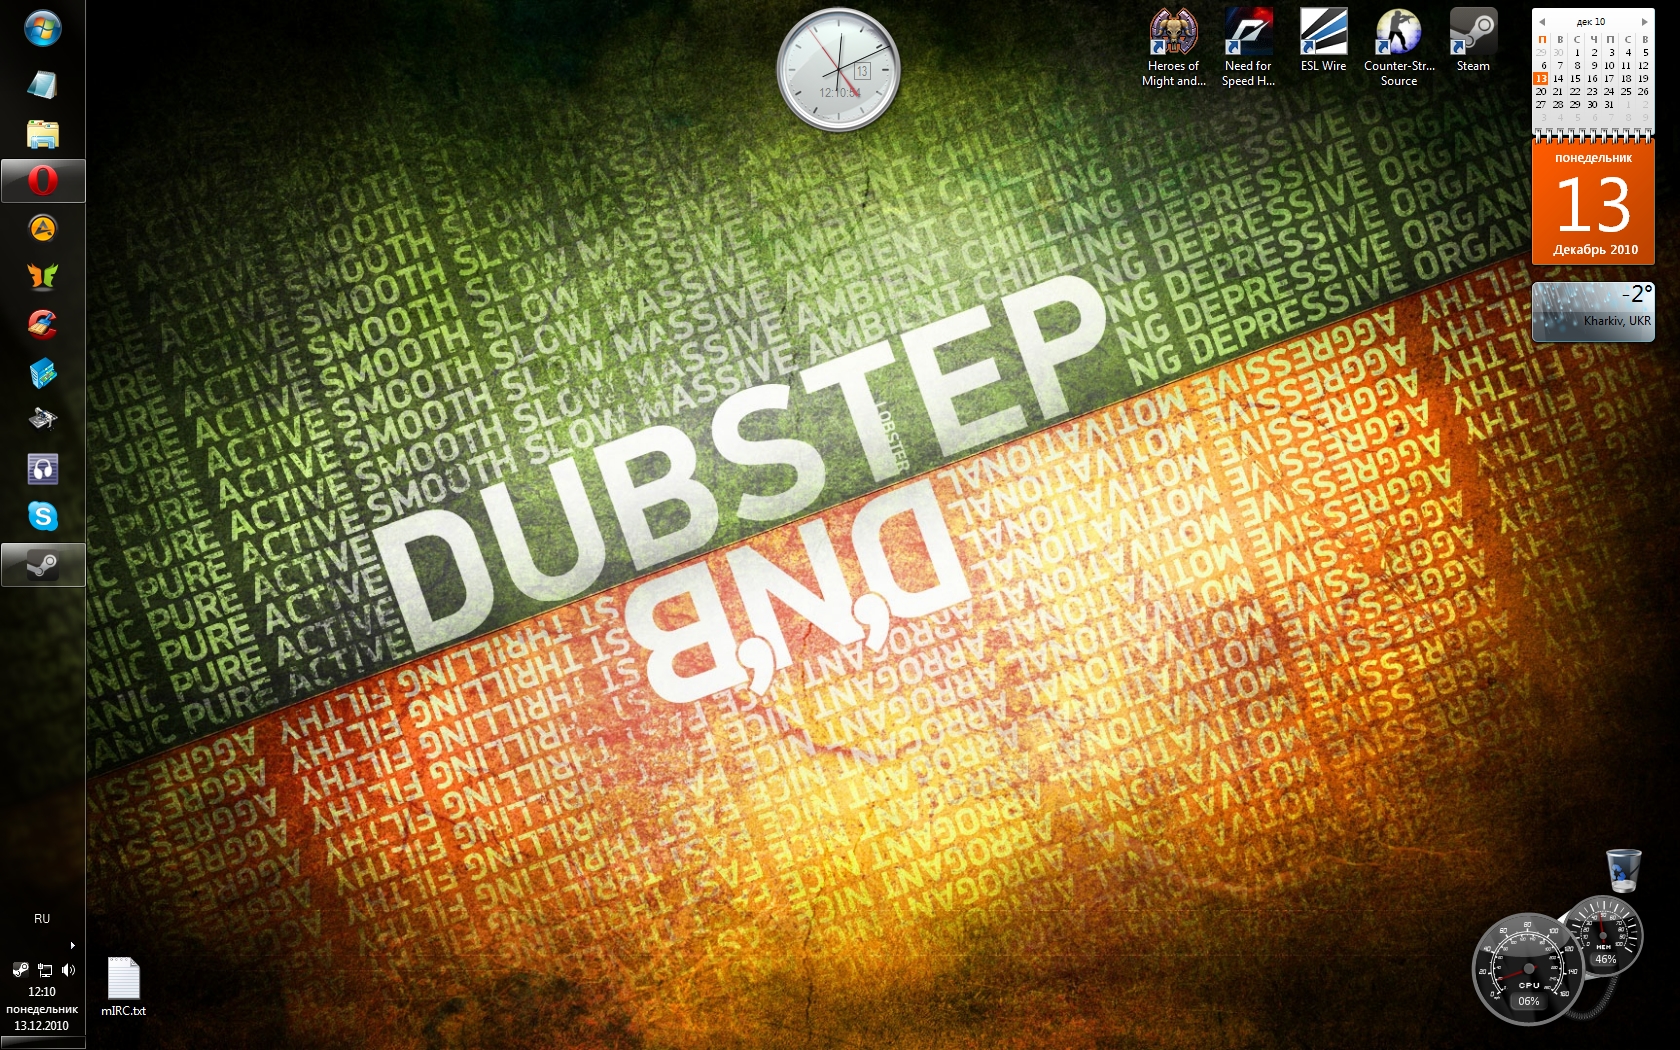Open Counter-Strike Source desktop shortcut

tap(1399, 48)
